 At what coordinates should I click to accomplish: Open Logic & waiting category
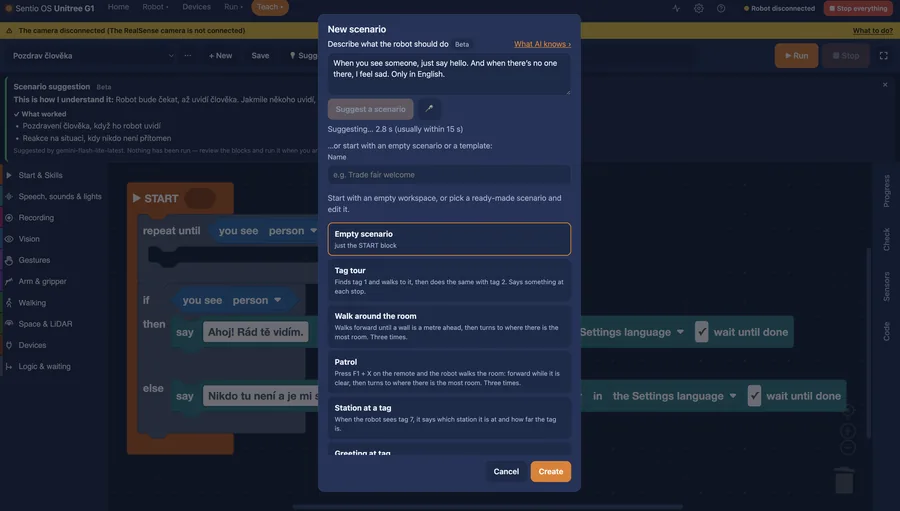tap(44, 366)
